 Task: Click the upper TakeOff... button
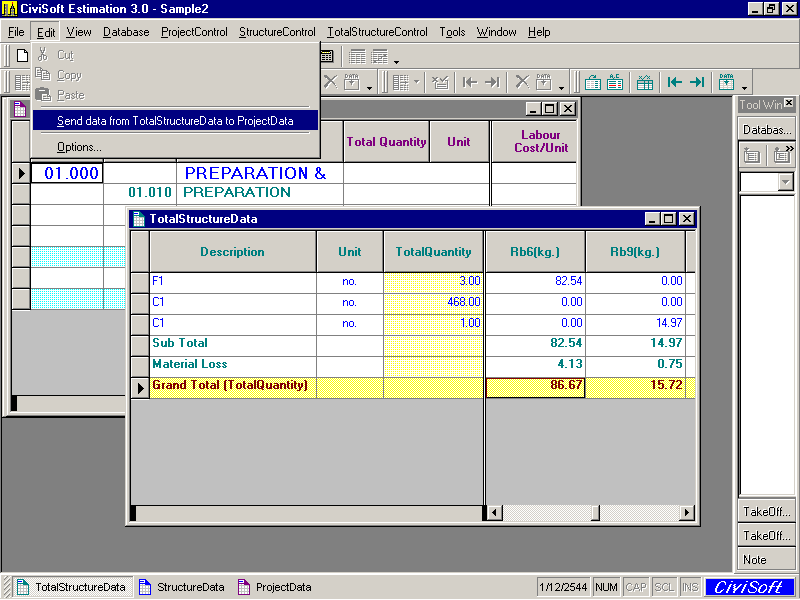pyautogui.click(x=766, y=512)
